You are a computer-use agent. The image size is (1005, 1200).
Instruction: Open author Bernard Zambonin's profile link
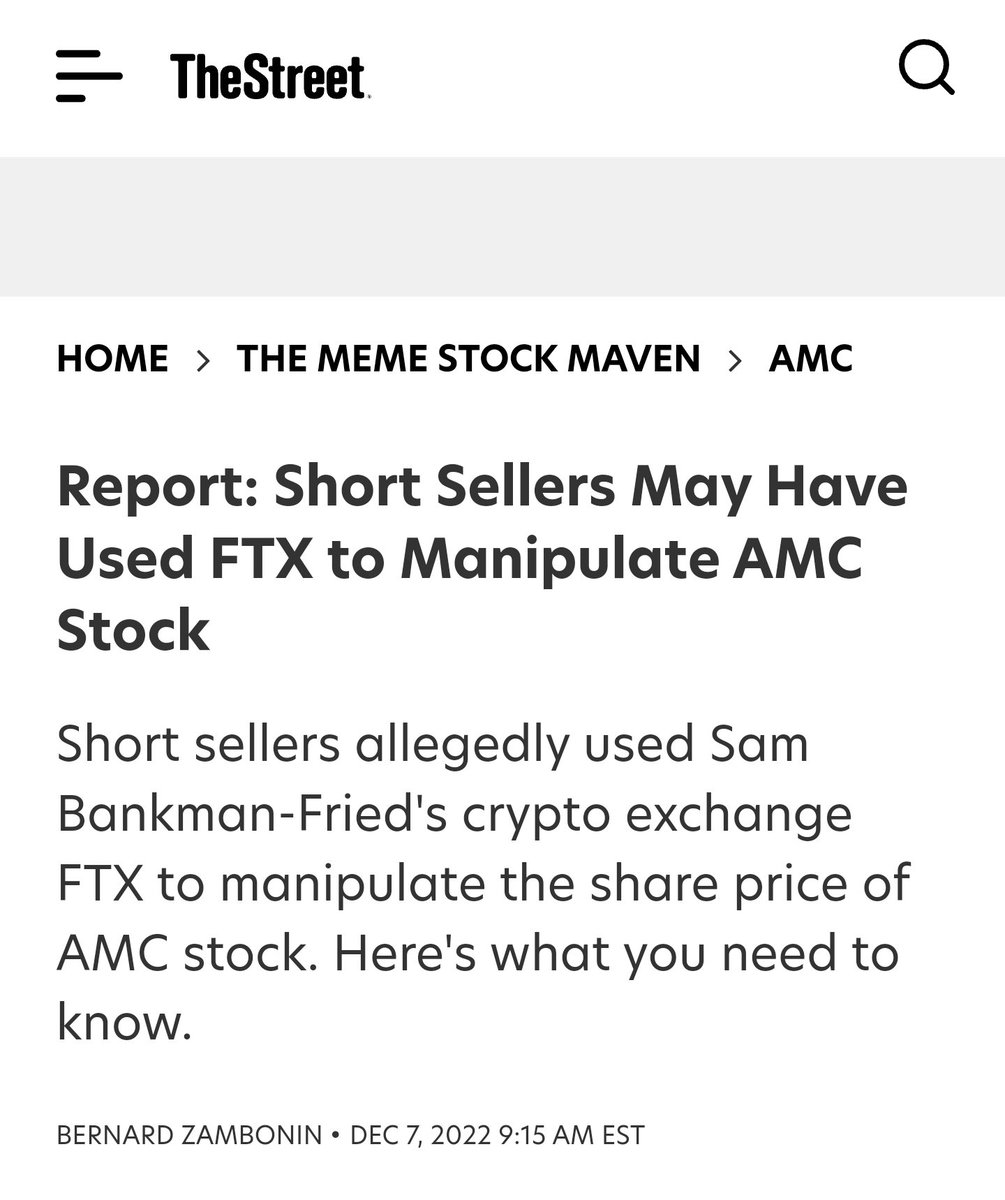189,1135
